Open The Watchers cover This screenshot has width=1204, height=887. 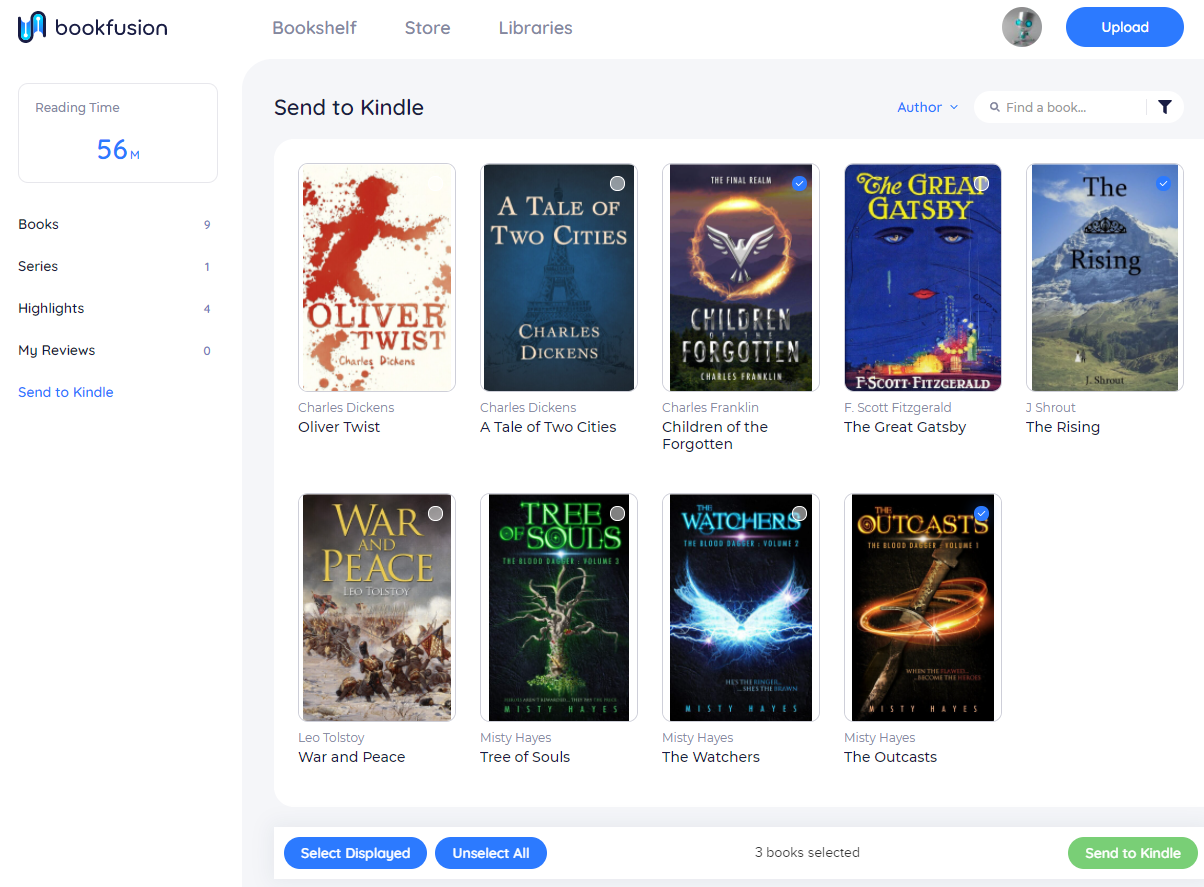[x=741, y=607]
